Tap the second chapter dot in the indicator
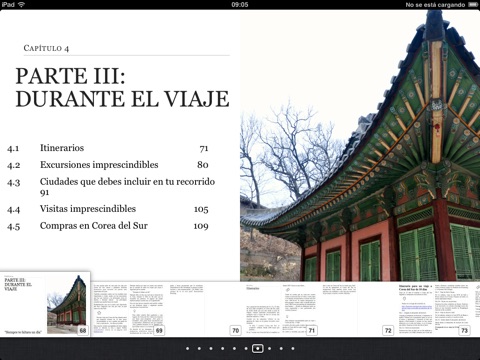This screenshot has height=360, width=480. pyautogui.click(x=199, y=348)
